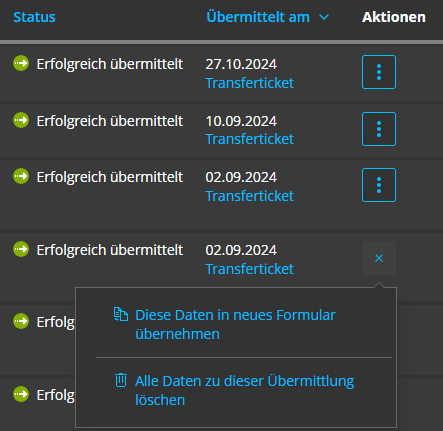The image size is (443, 431).
Task: Open Transferticket link for 10.09.2024
Action: pyautogui.click(x=250, y=139)
